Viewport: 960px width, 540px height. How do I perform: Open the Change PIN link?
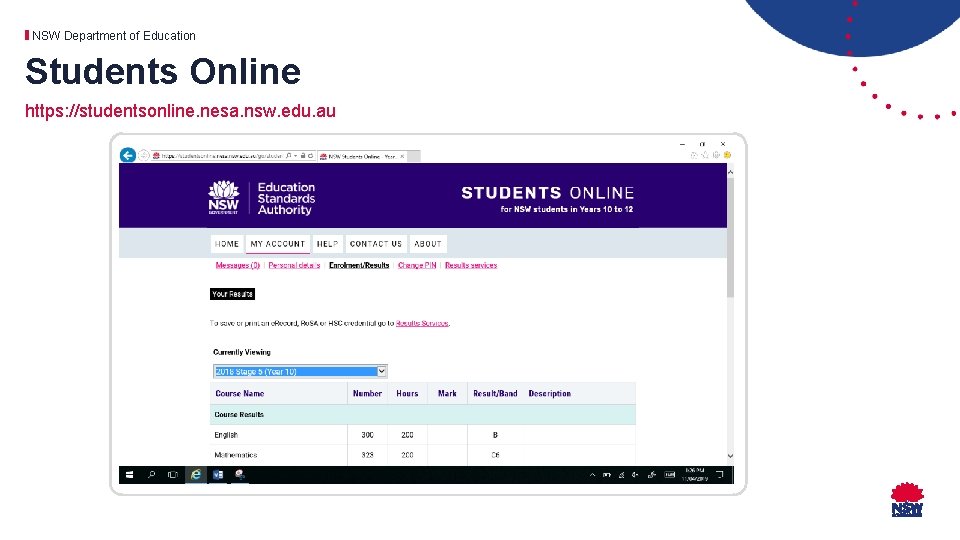tap(417, 265)
